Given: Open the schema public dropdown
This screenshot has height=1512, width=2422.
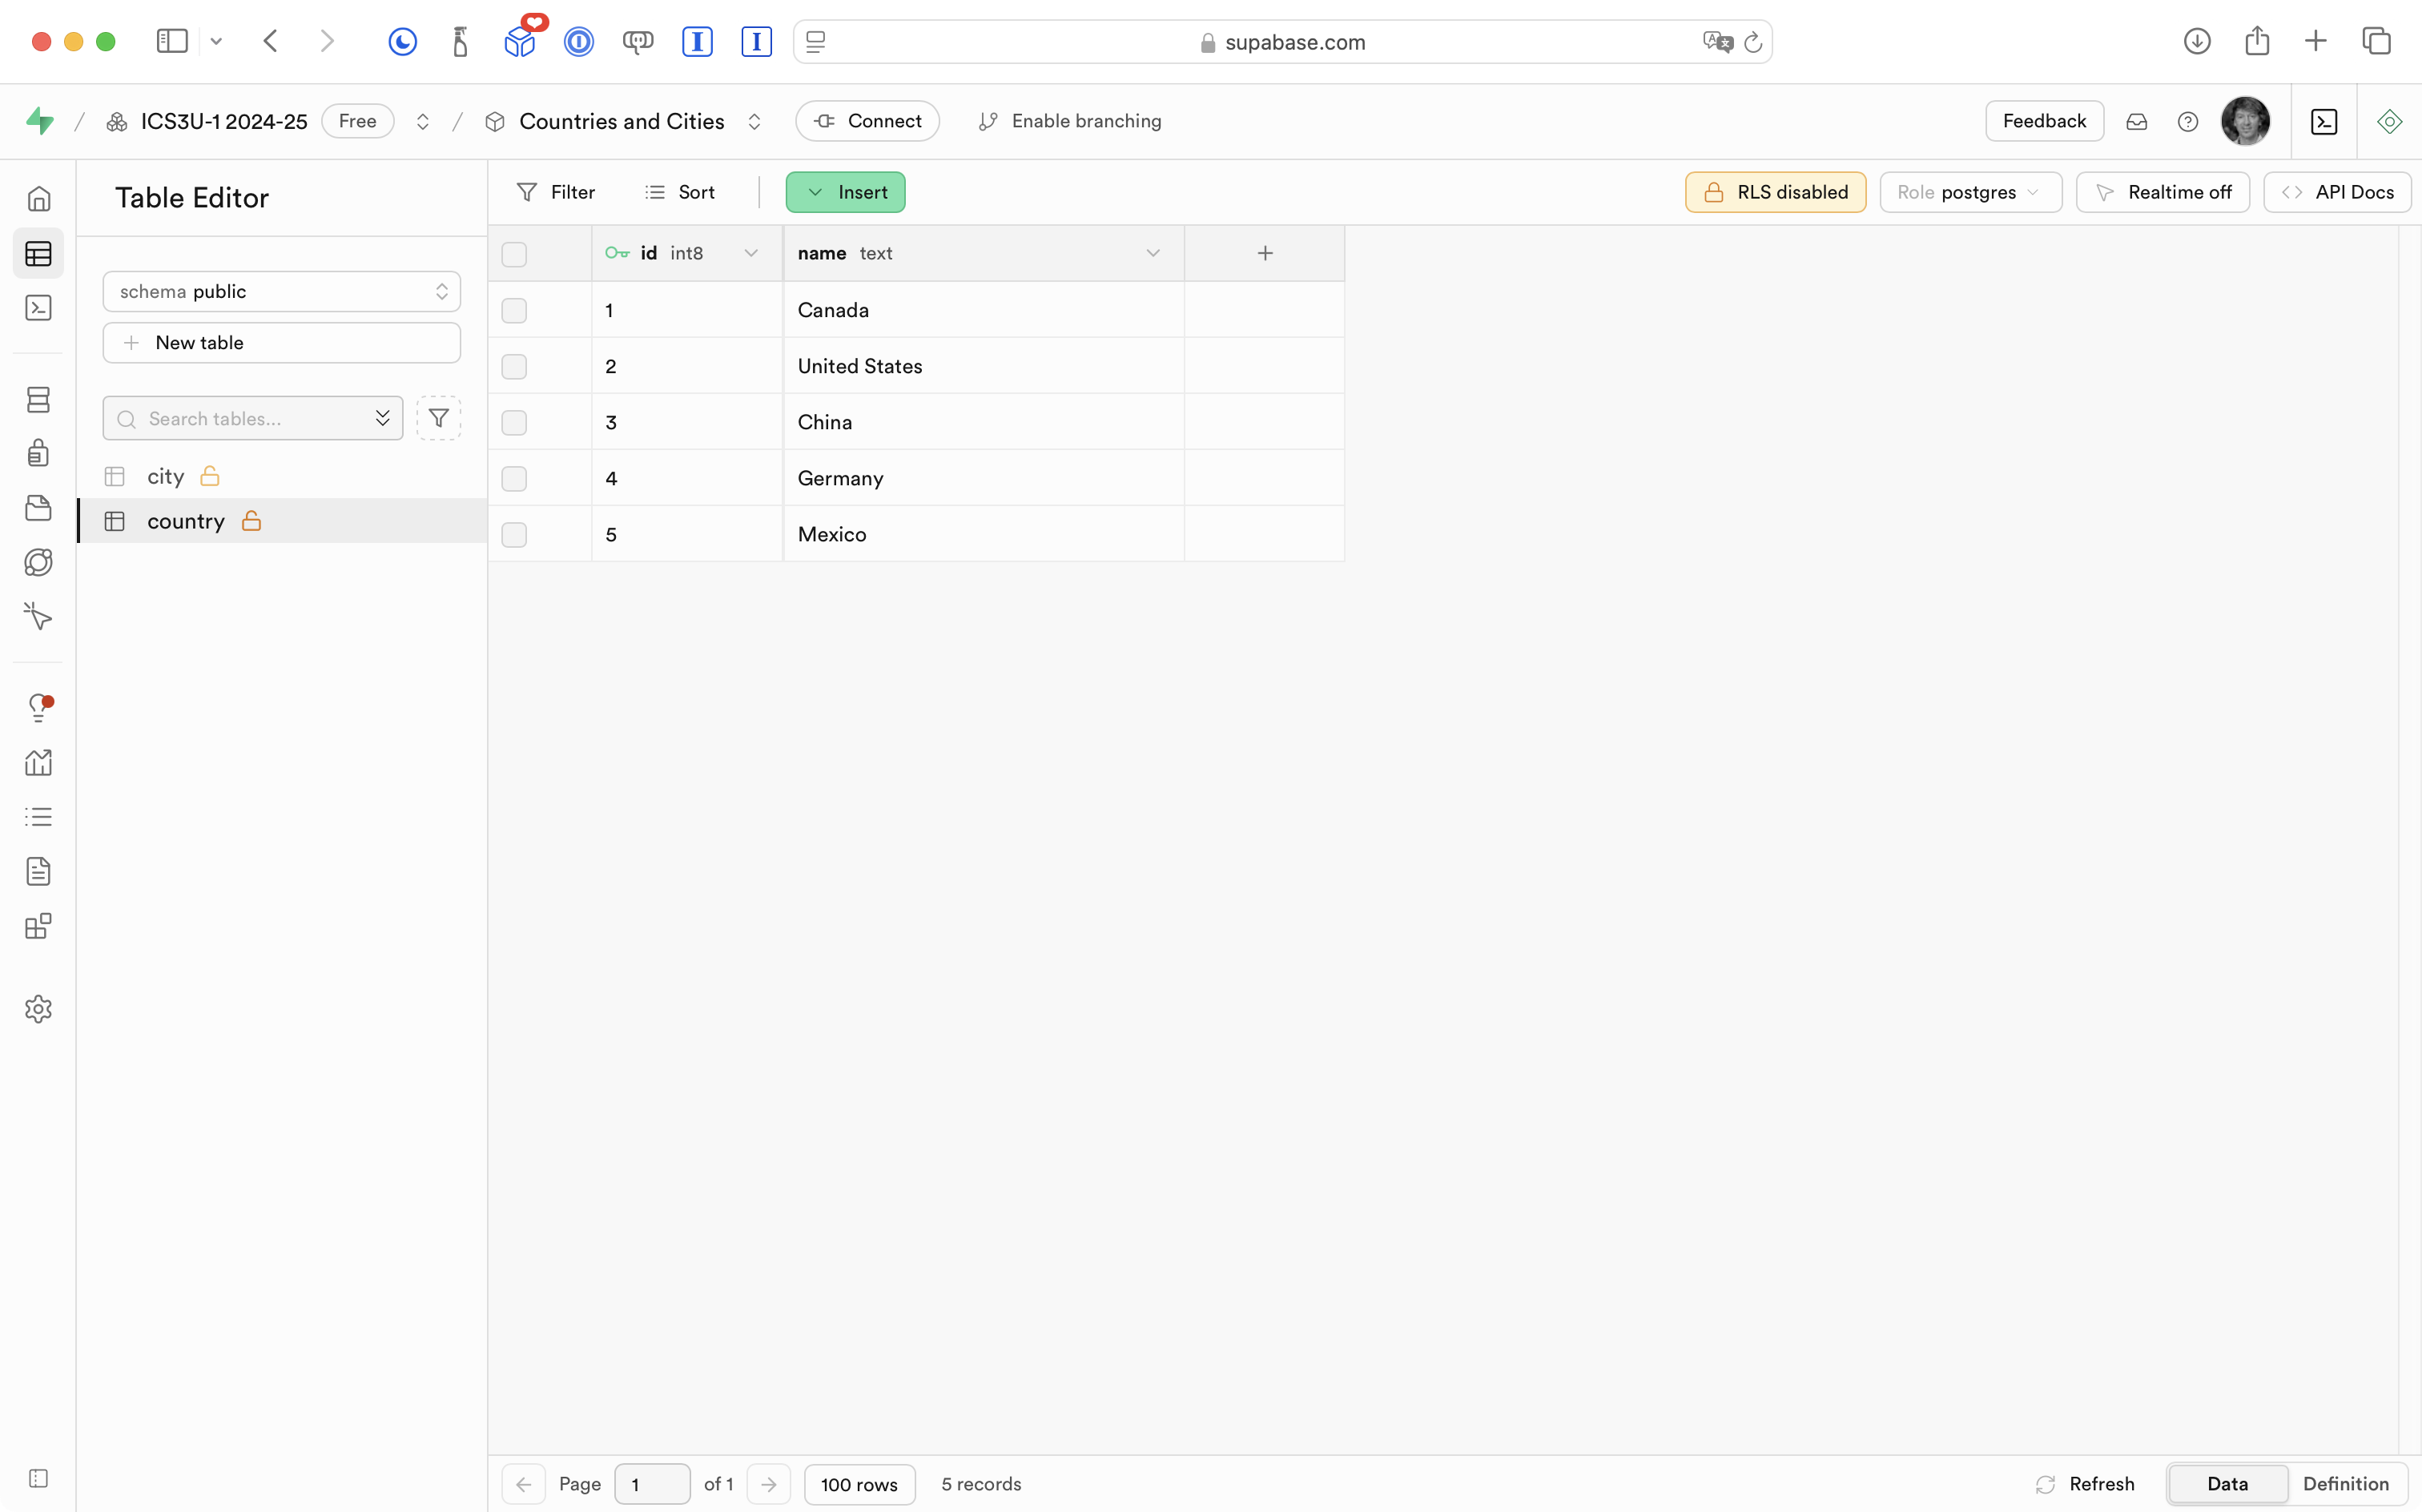Looking at the screenshot, I should coord(281,292).
